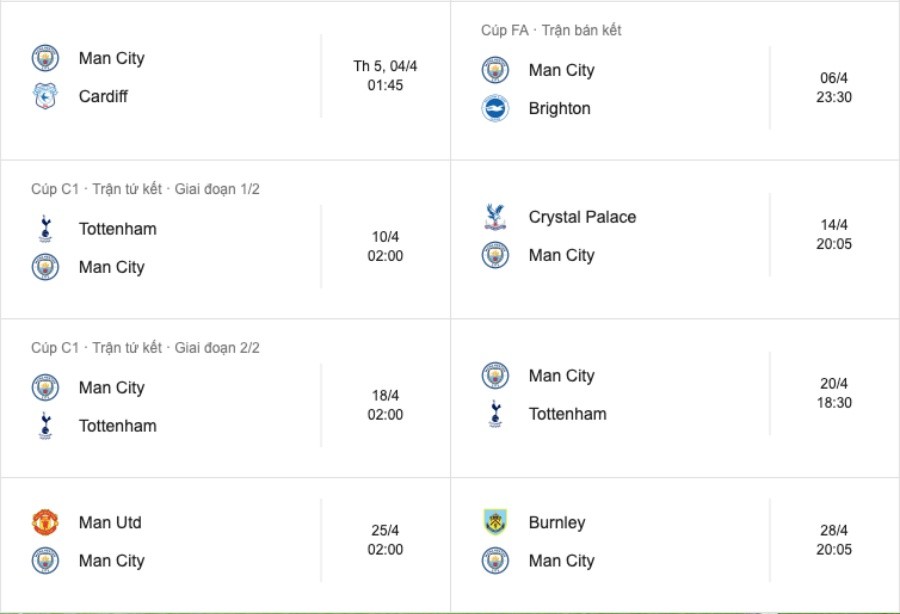Viewport: 900px width, 614px height.
Task: Click the Tottenham crest in the Cúp C1 first leg
Action: 44,228
